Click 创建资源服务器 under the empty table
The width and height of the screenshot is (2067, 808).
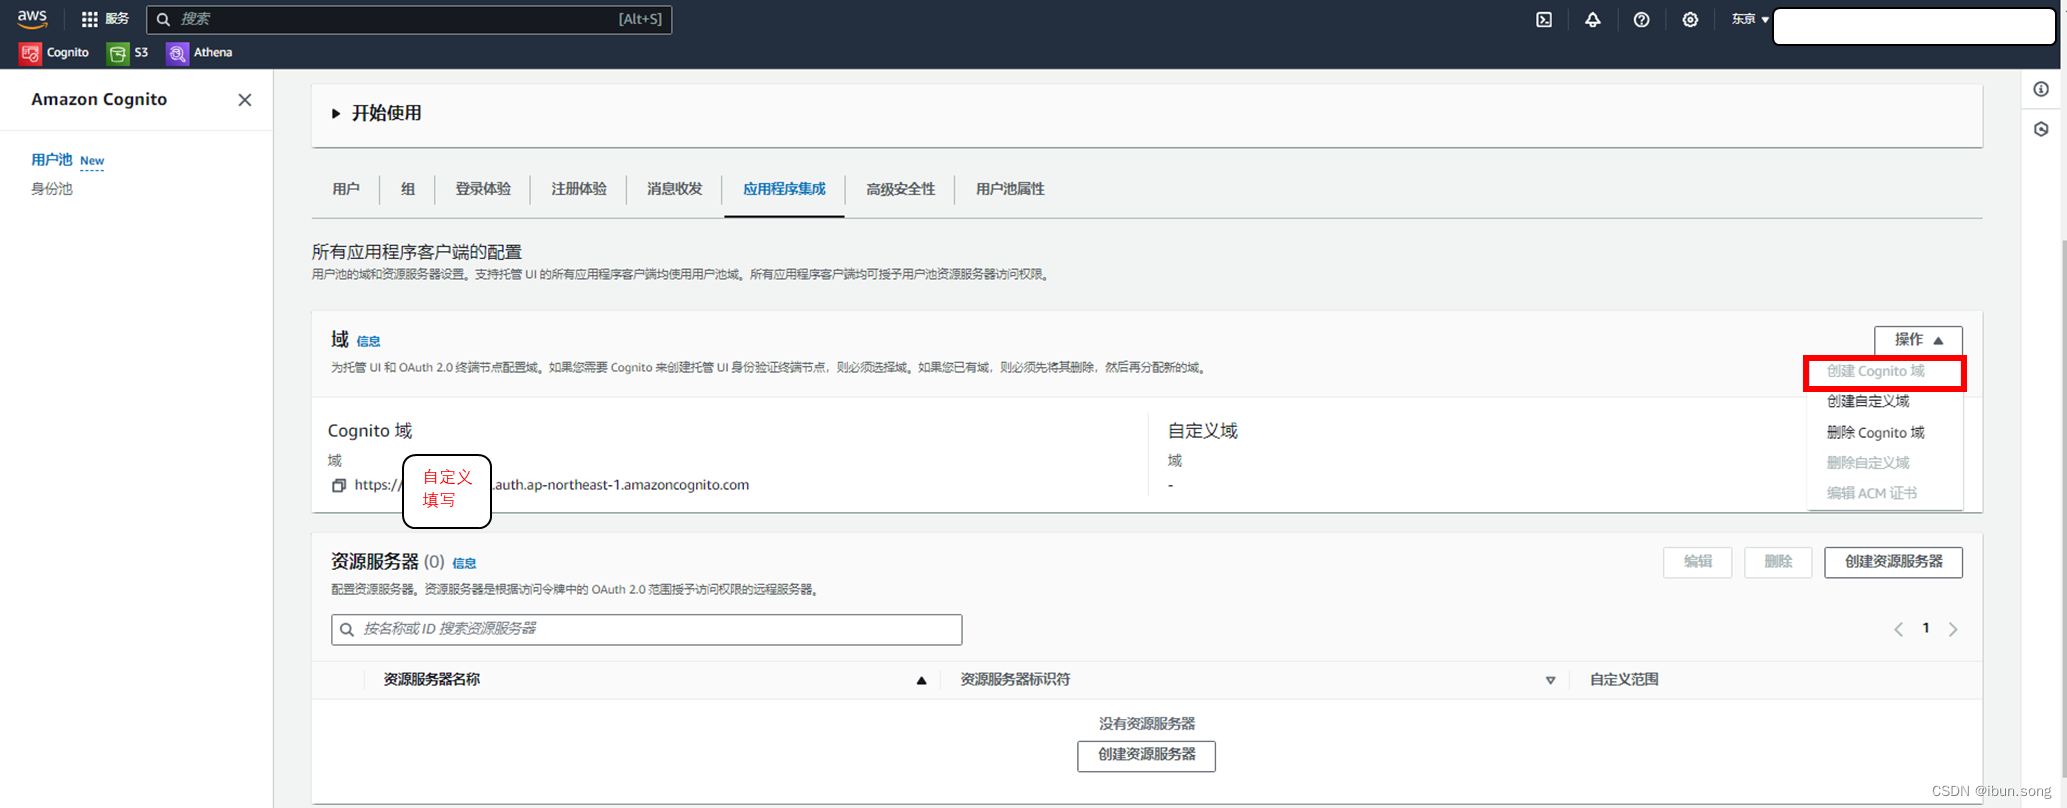click(x=1146, y=755)
